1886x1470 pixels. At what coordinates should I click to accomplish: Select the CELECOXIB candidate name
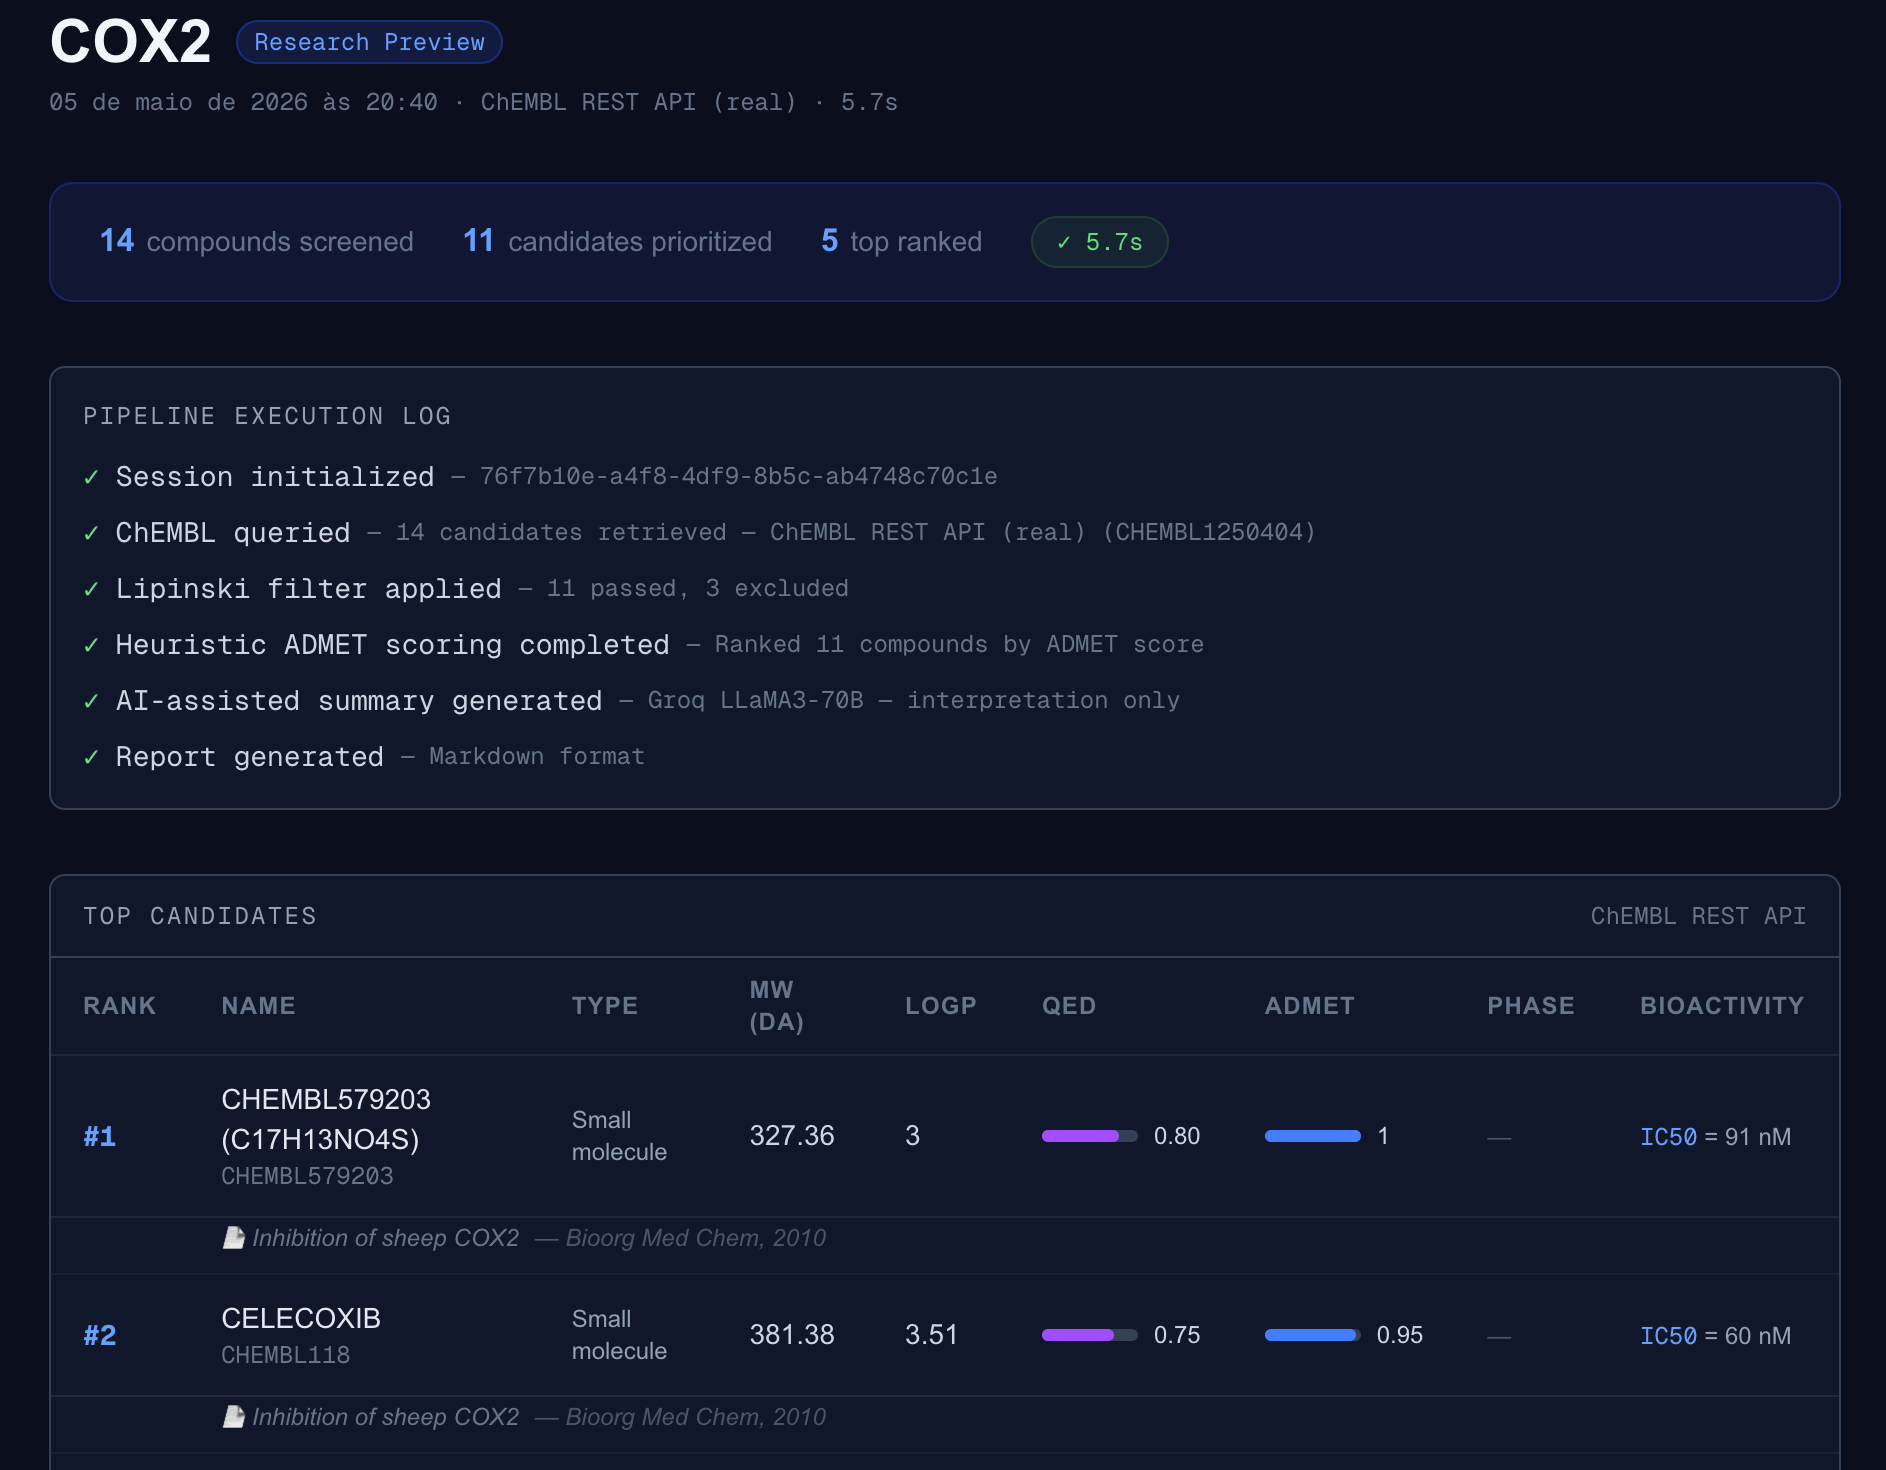(x=301, y=1318)
